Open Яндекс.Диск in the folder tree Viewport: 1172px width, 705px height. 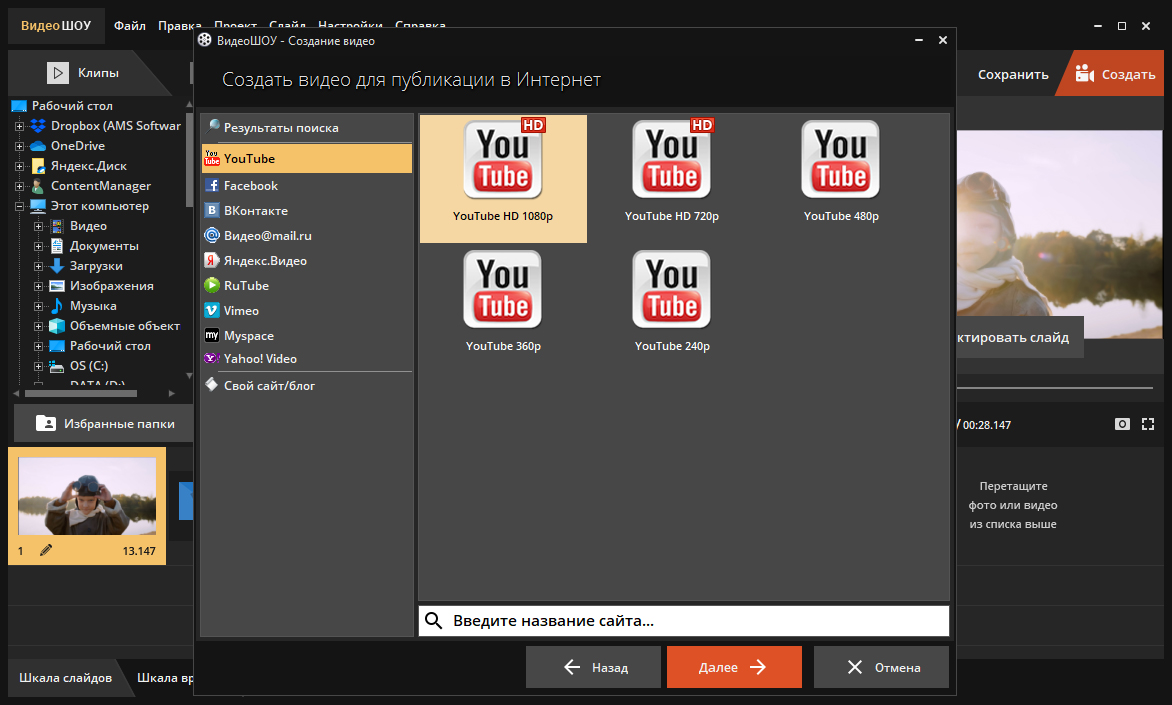coord(88,166)
